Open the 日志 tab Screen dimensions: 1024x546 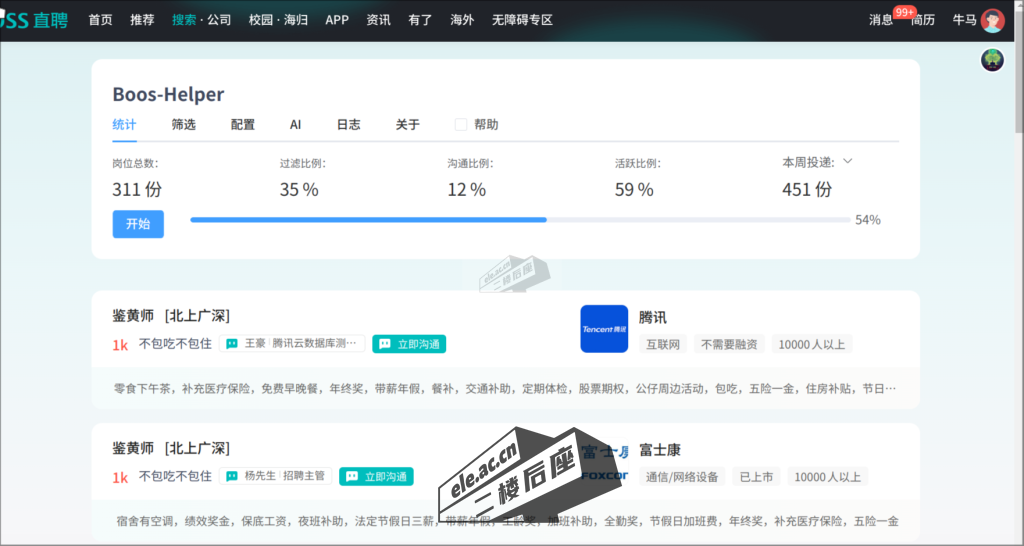(348, 125)
